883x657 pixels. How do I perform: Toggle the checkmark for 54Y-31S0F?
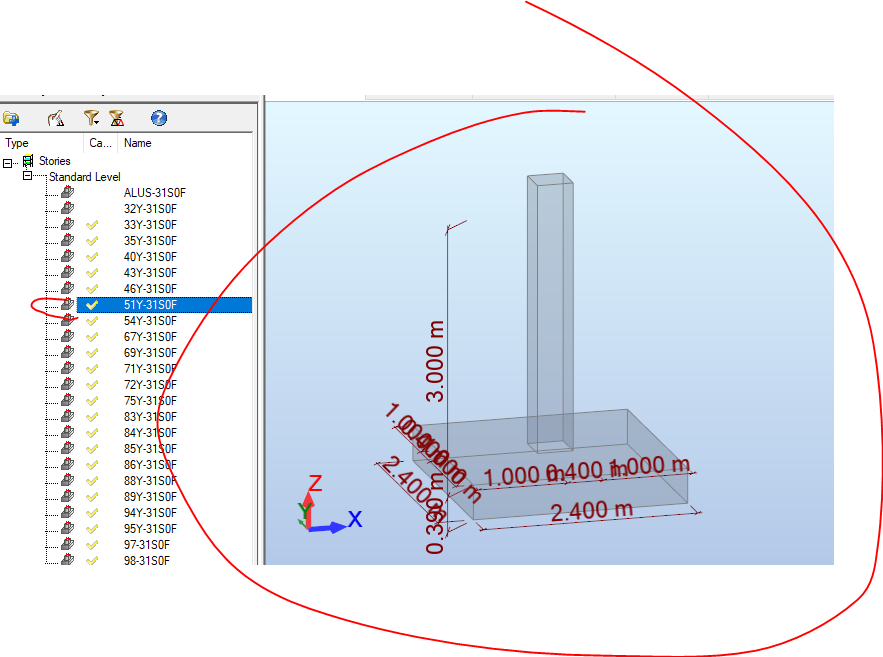pos(94,320)
